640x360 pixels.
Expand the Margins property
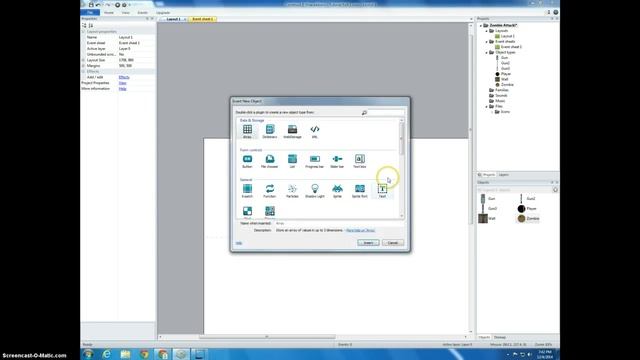[x=84, y=66]
